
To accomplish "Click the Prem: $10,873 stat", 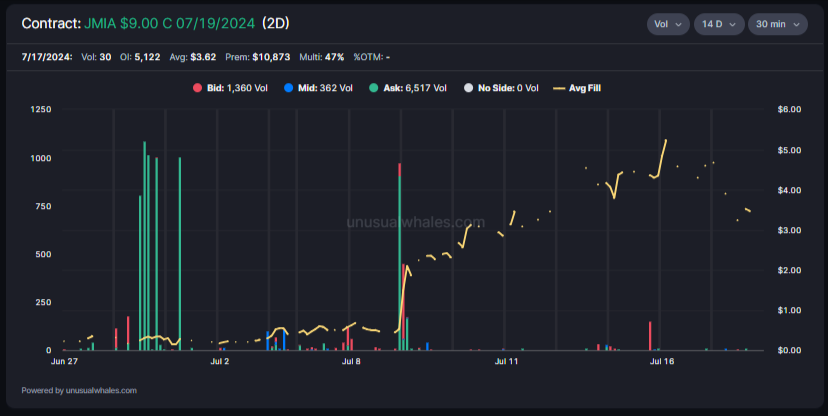I will (258, 57).
